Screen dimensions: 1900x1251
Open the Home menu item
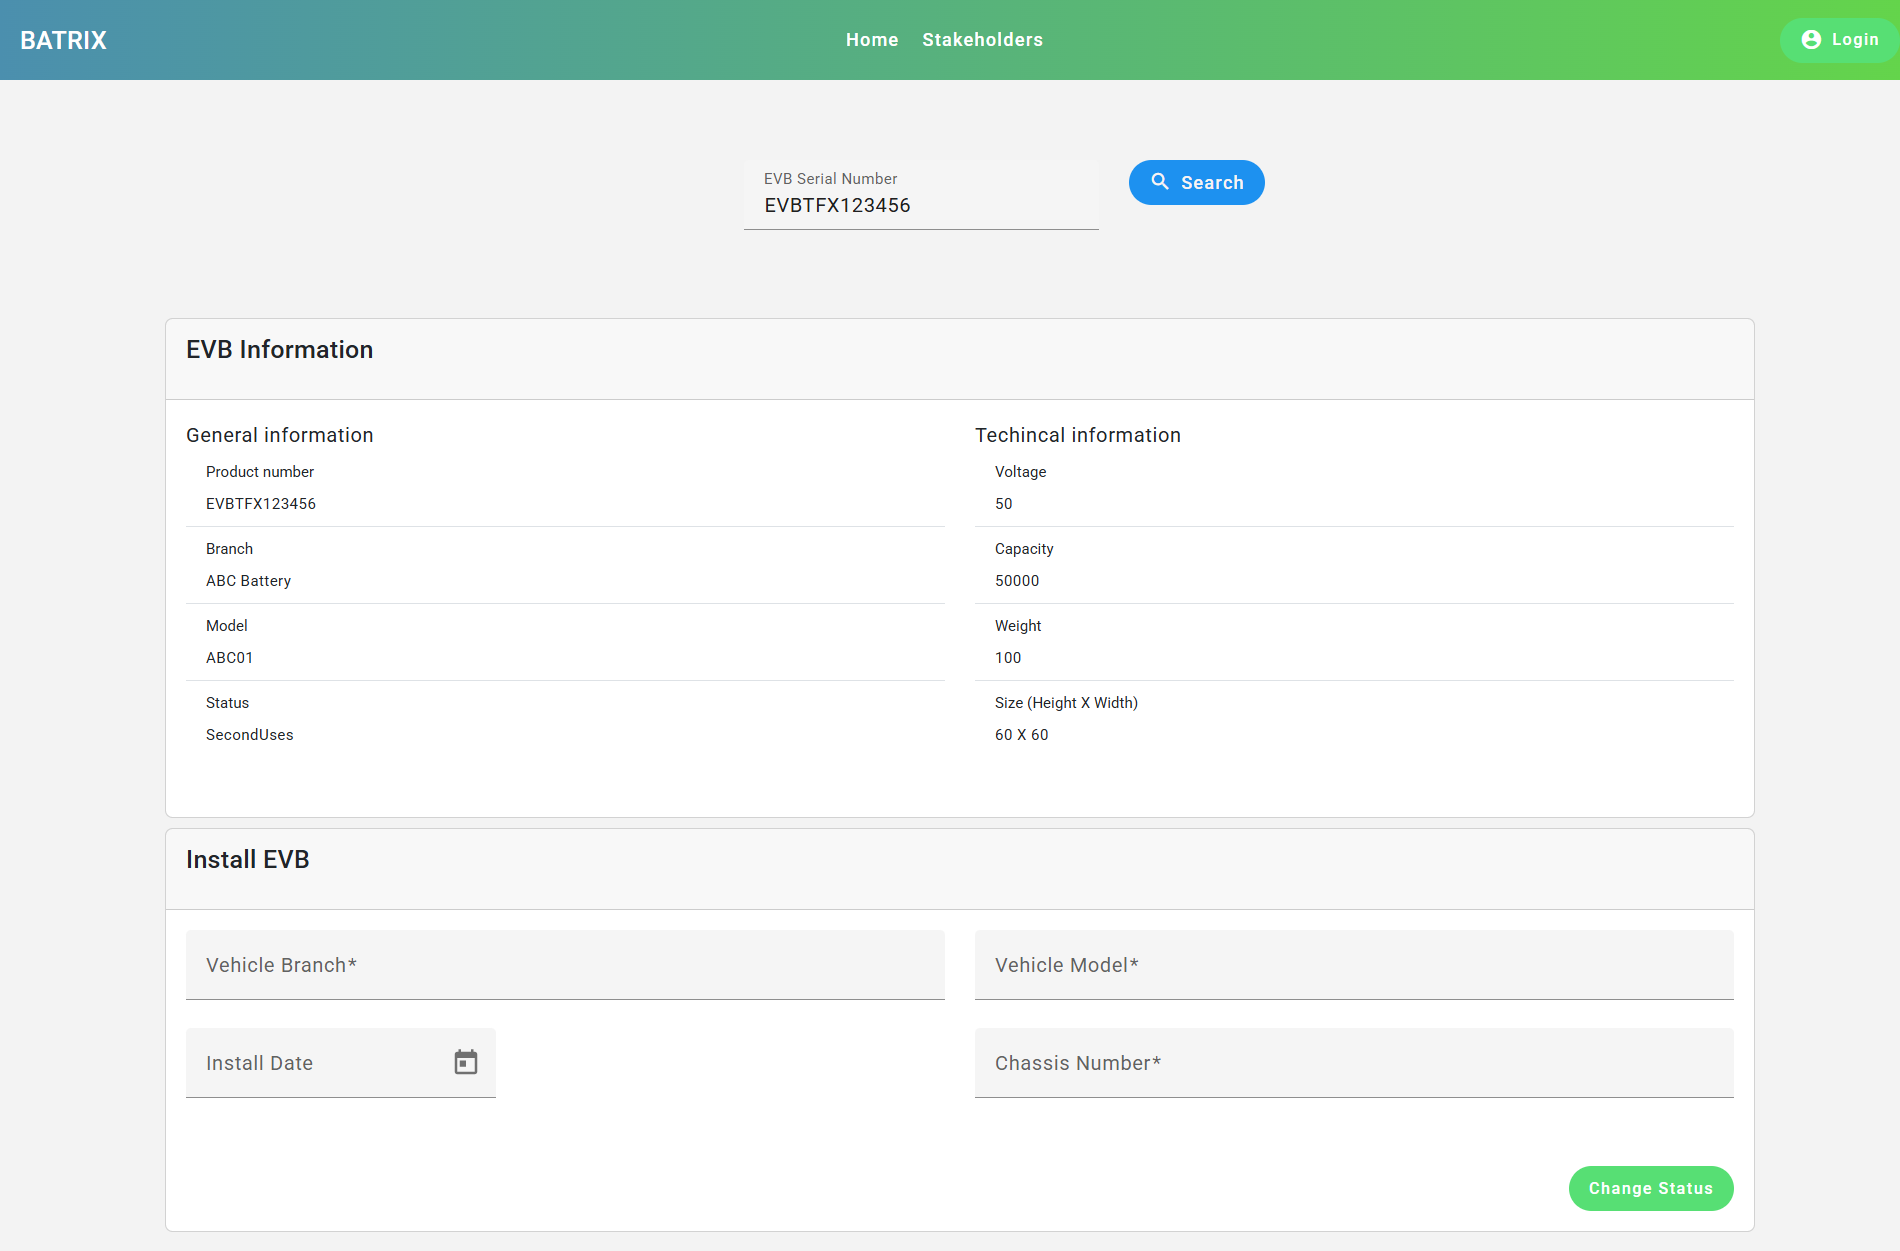(872, 40)
